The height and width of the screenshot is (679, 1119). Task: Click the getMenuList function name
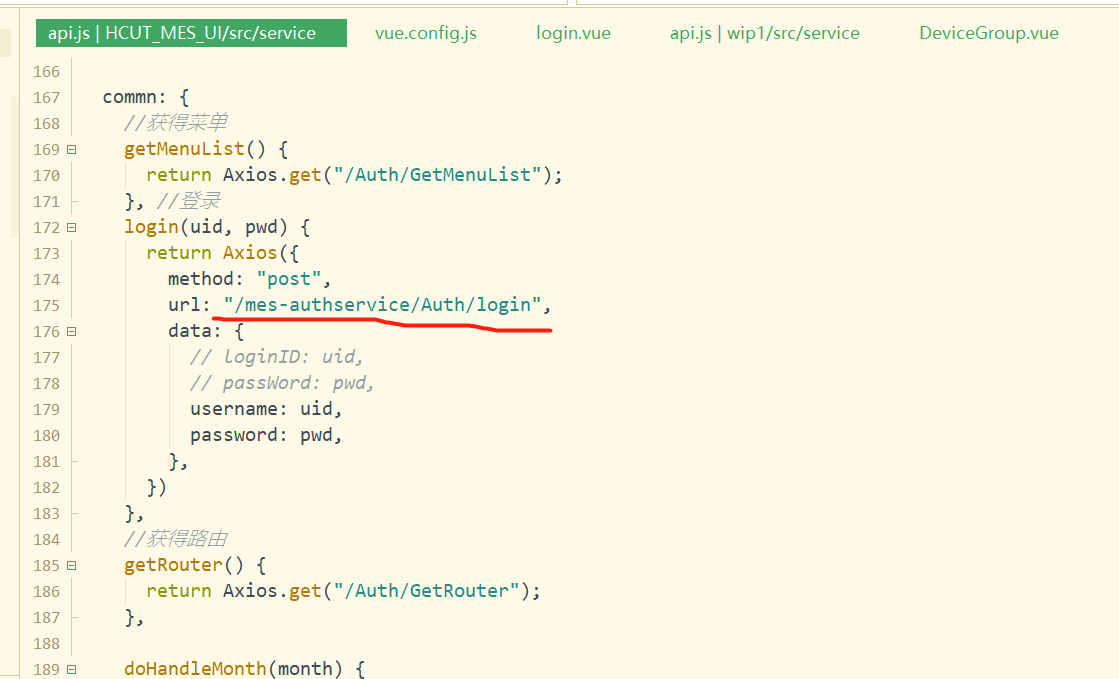tap(184, 149)
